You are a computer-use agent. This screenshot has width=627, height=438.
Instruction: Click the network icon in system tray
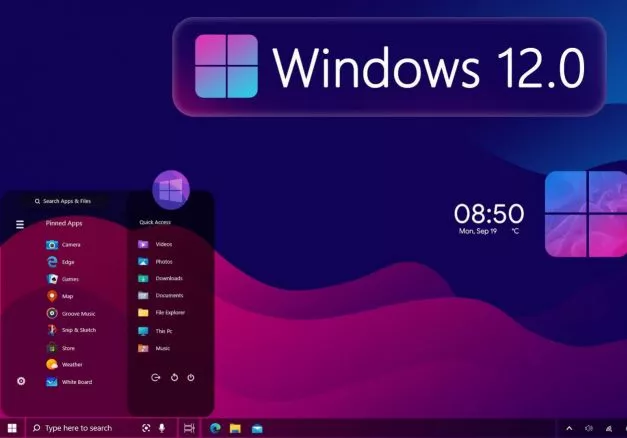pyautogui.click(x=609, y=428)
